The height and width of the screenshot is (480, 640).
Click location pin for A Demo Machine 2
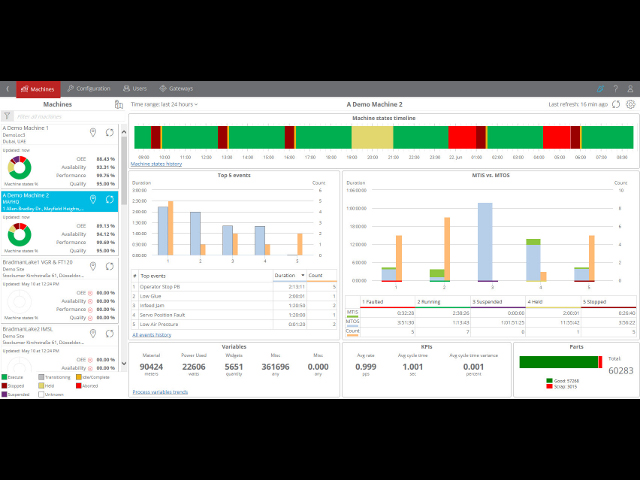(x=93, y=199)
